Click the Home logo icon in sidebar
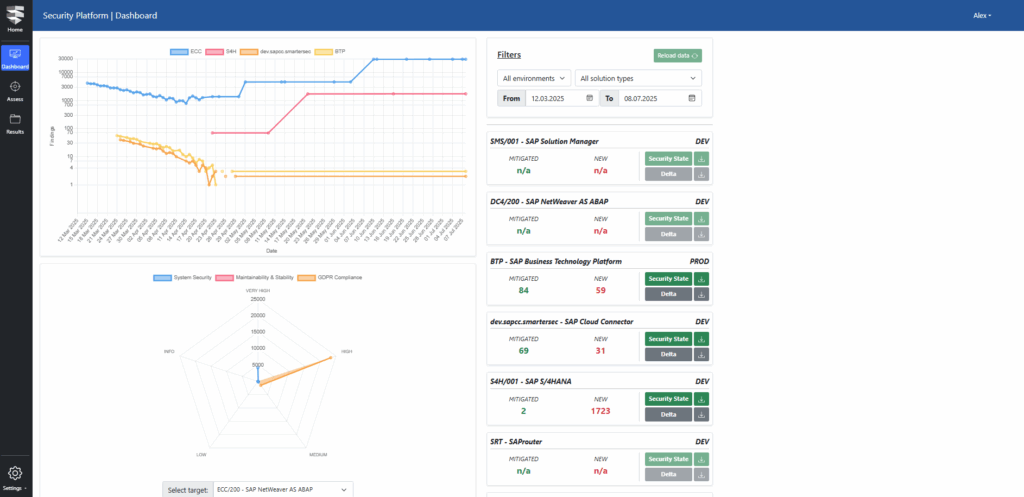This screenshot has width=1024, height=497. (15, 14)
